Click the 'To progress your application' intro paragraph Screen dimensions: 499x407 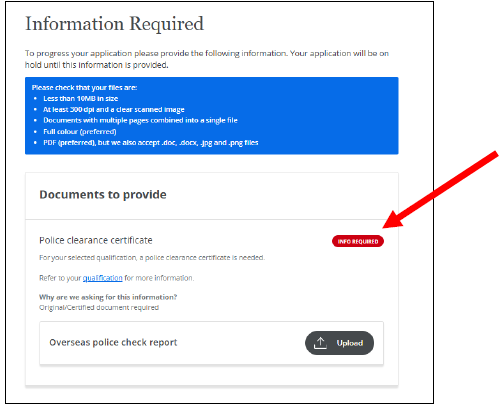point(207,59)
